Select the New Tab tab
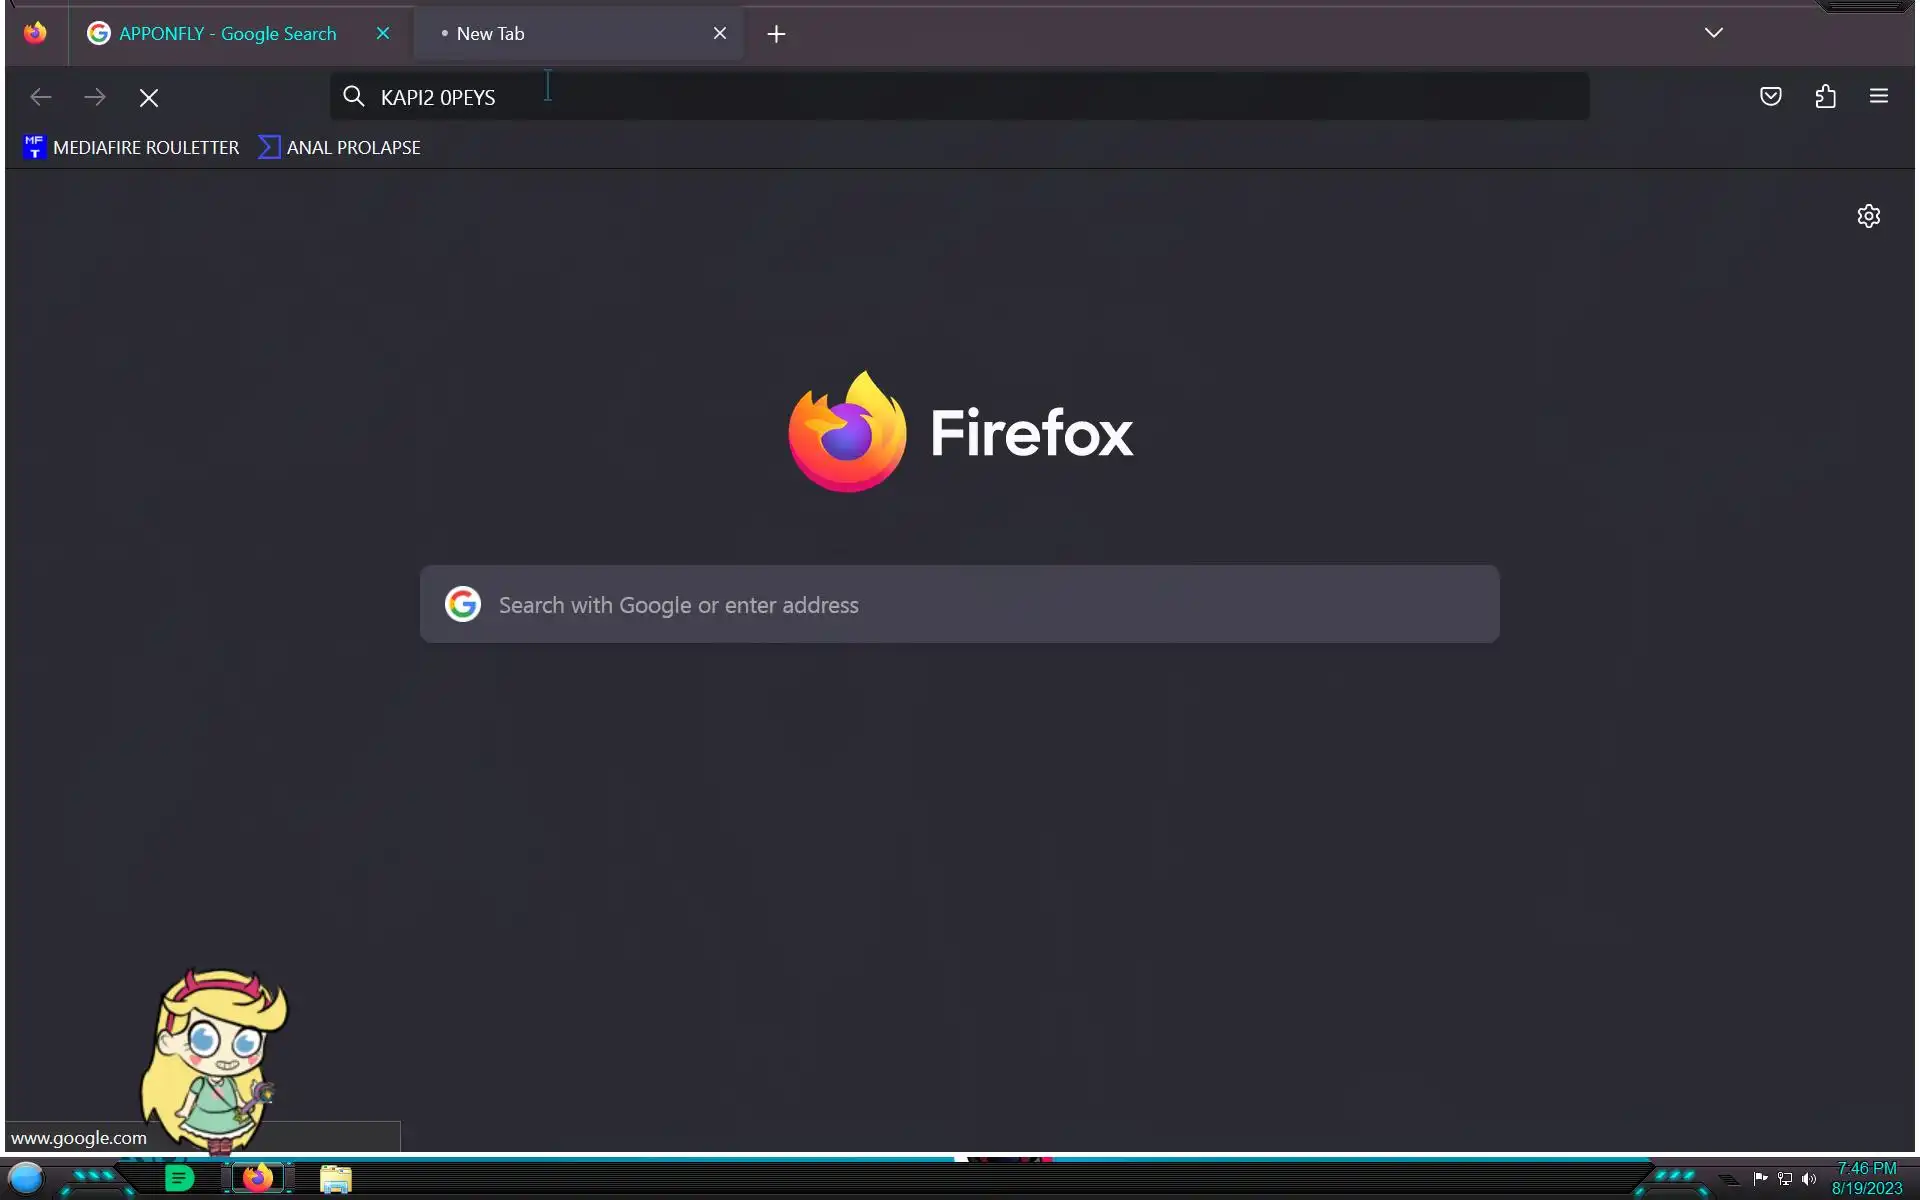Viewport: 1920px width, 1200px height. click(x=560, y=34)
